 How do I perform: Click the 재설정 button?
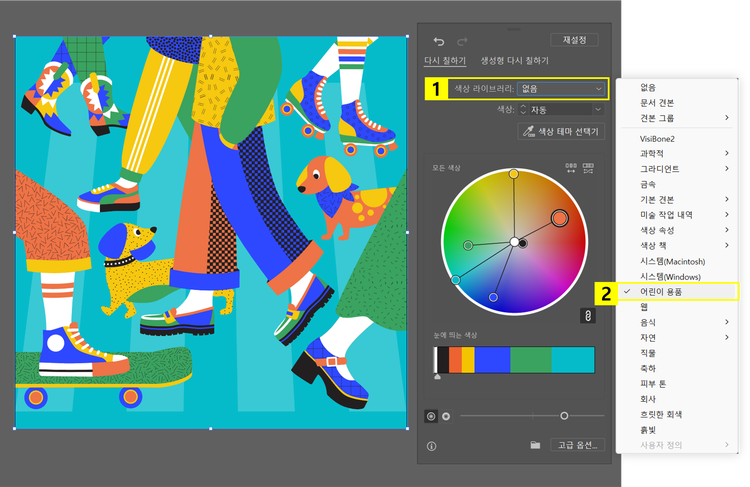[574, 40]
